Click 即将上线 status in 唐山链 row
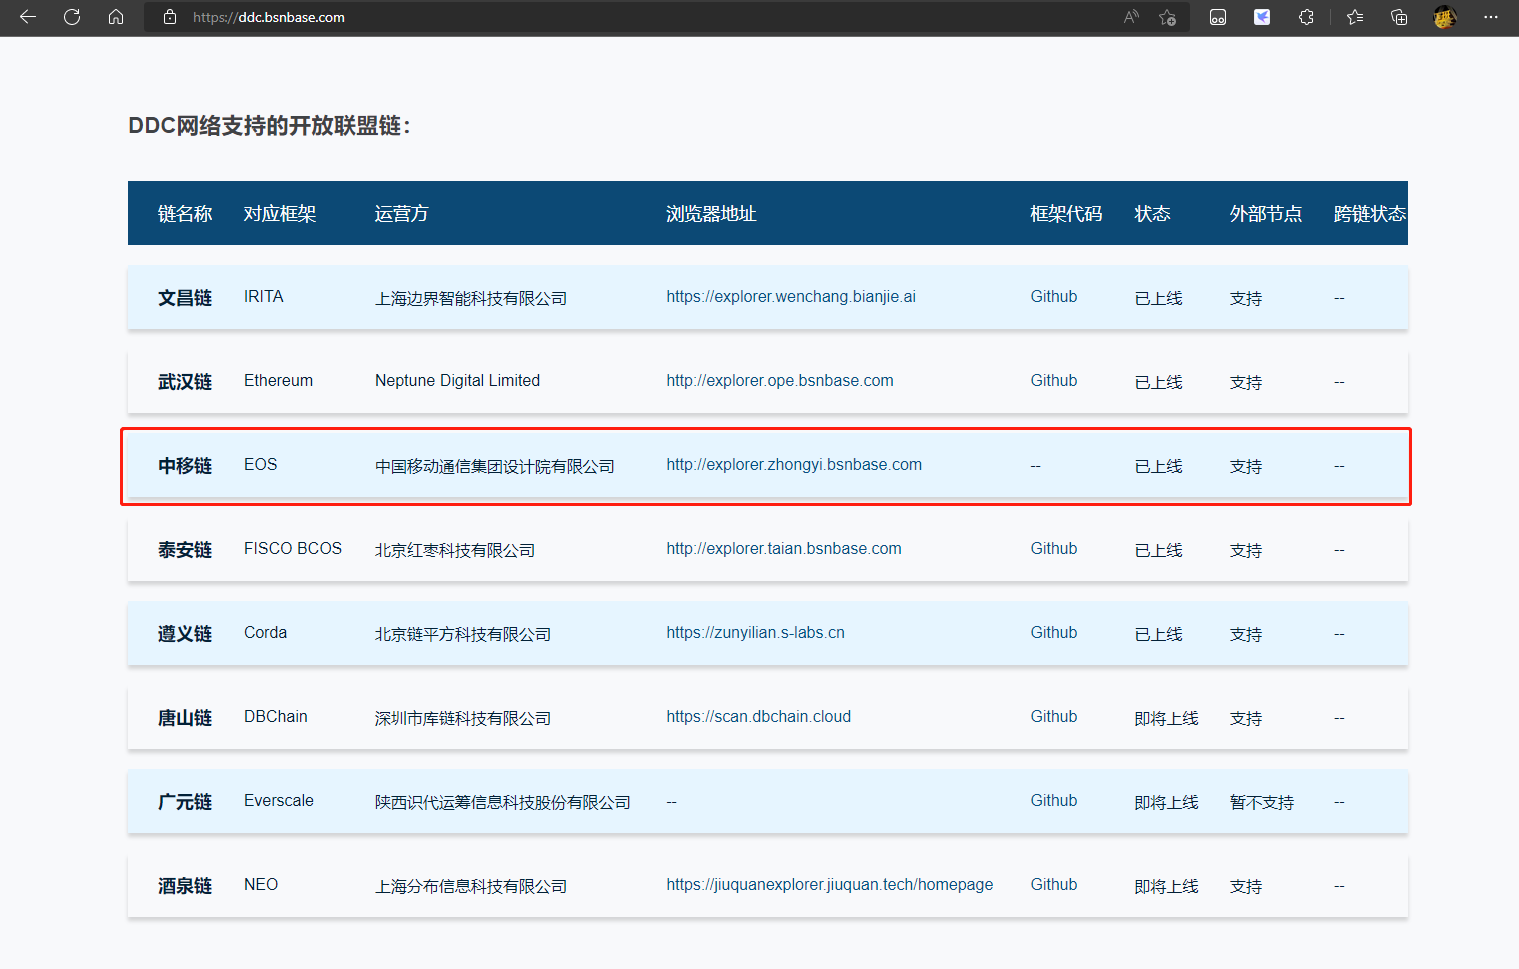Image resolution: width=1519 pixels, height=969 pixels. (1167, 718)
